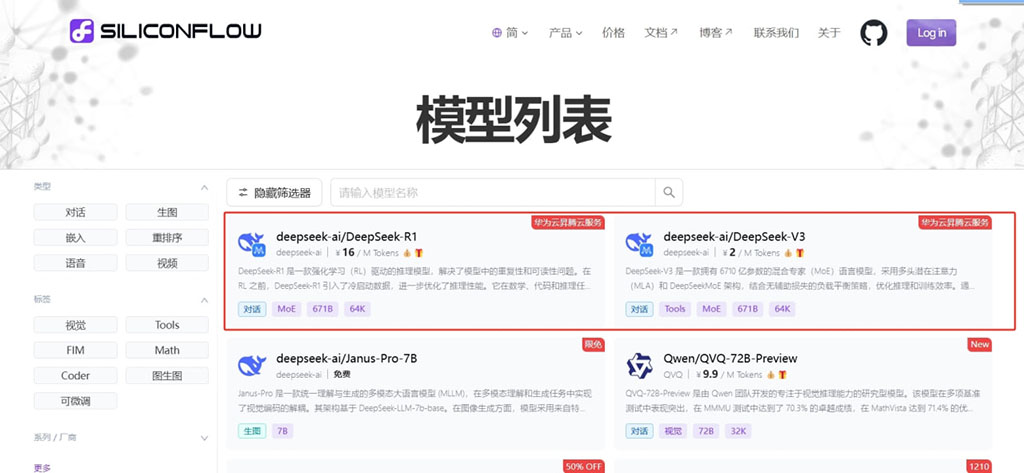The image size is (1024, 473).
Task: Click the globe language icon
Action: (x=497, y=33)
